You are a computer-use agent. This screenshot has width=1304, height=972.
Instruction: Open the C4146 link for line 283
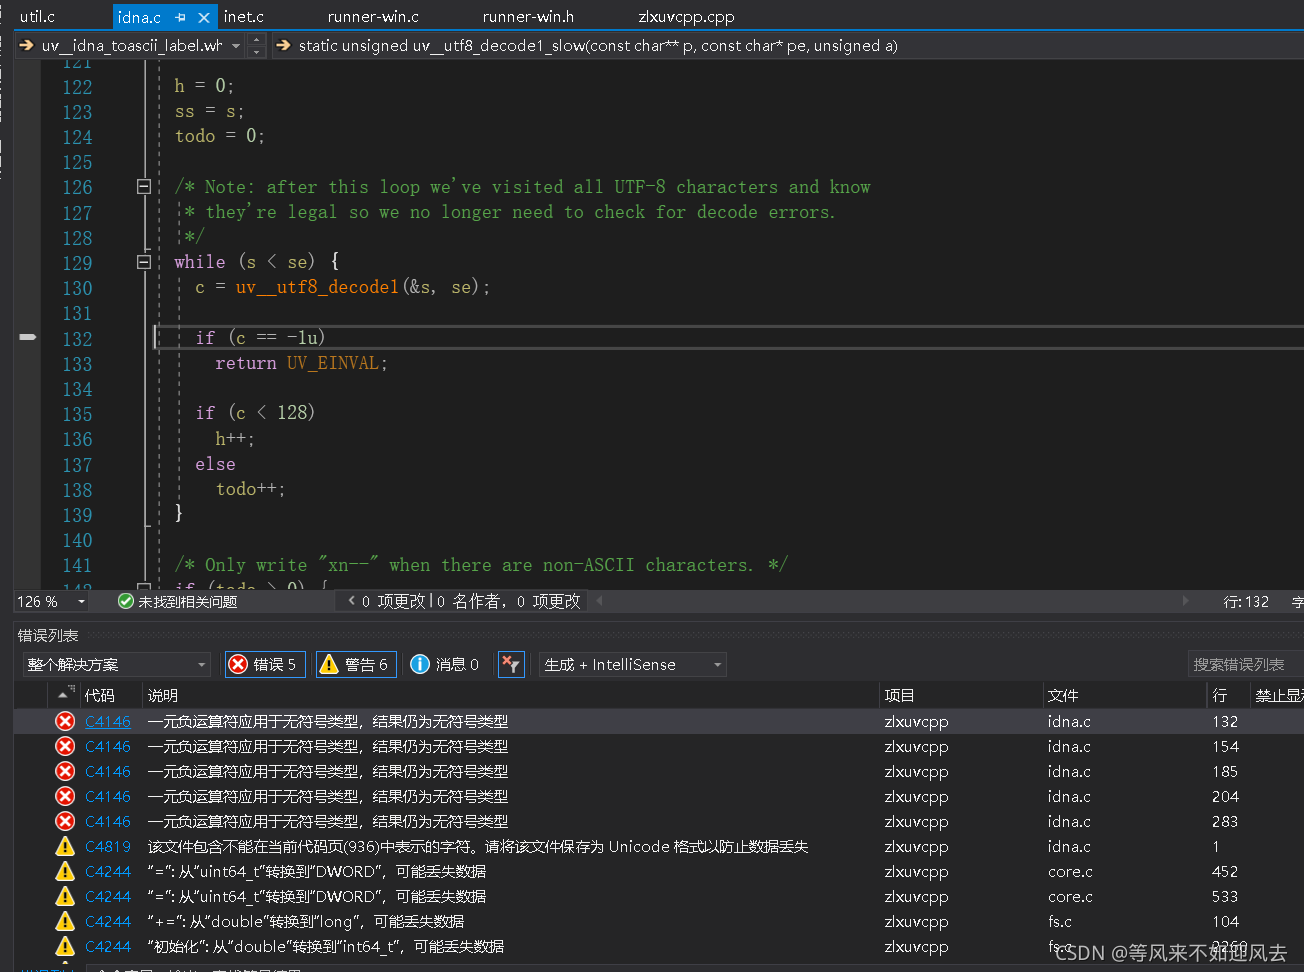point(108,821)
